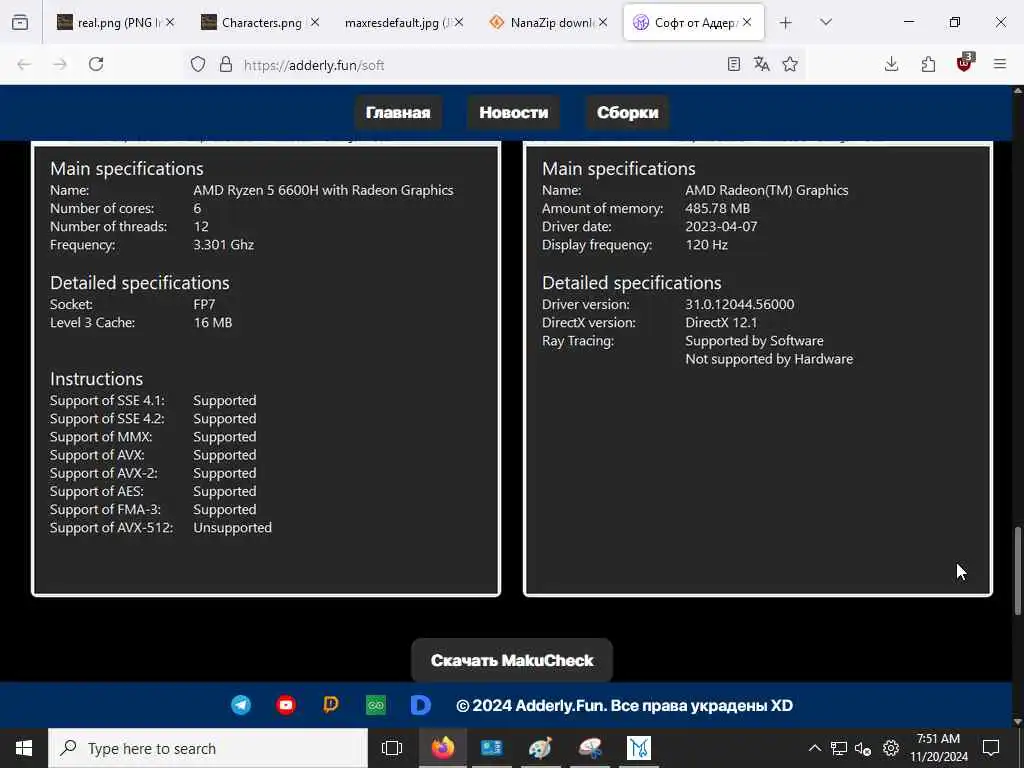This screenshot has width=1024, height=768.
Task: Open the notification center icon
Action: [x=991, y=748]
